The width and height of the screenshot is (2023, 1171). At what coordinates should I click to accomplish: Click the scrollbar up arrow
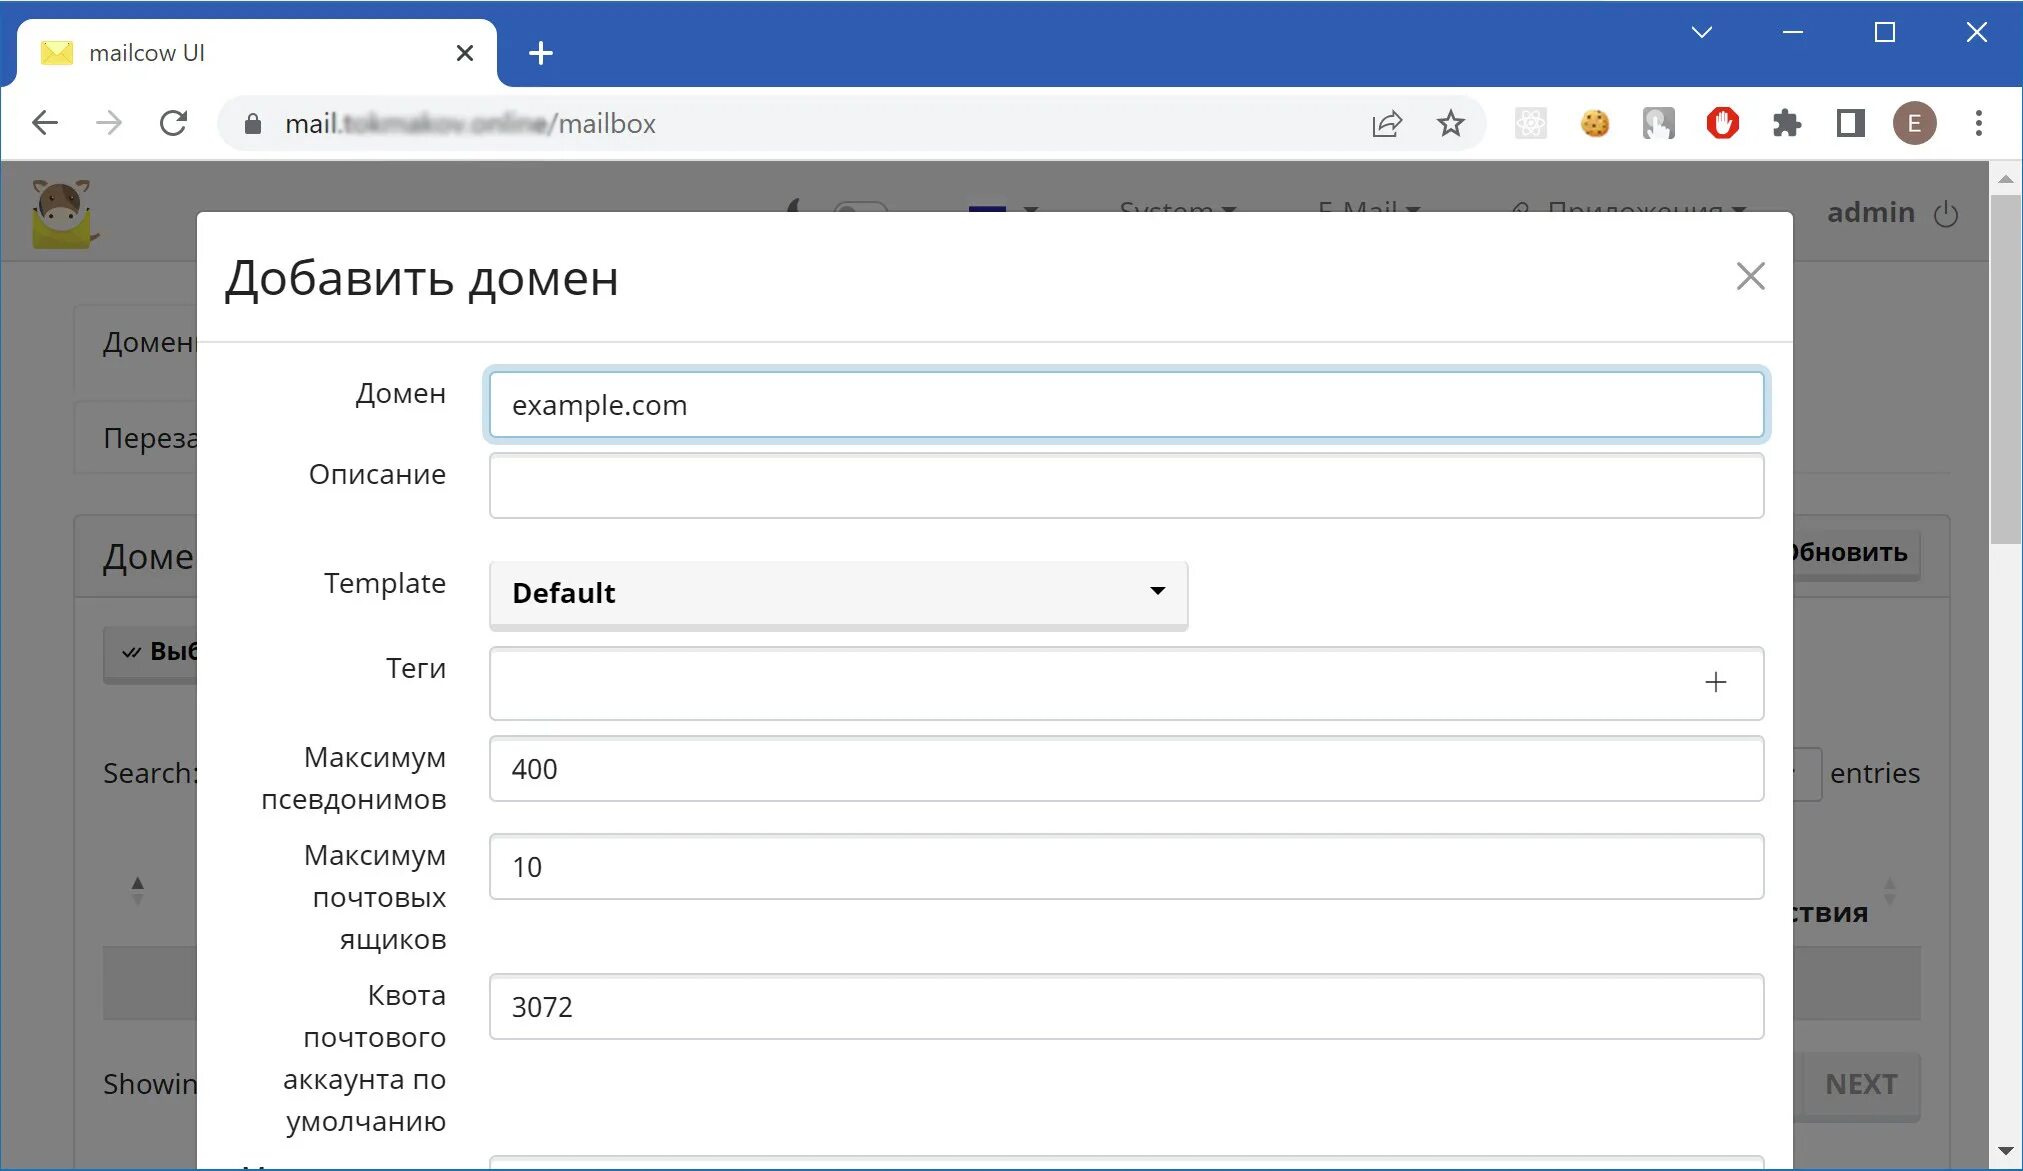click(2005, 179)
